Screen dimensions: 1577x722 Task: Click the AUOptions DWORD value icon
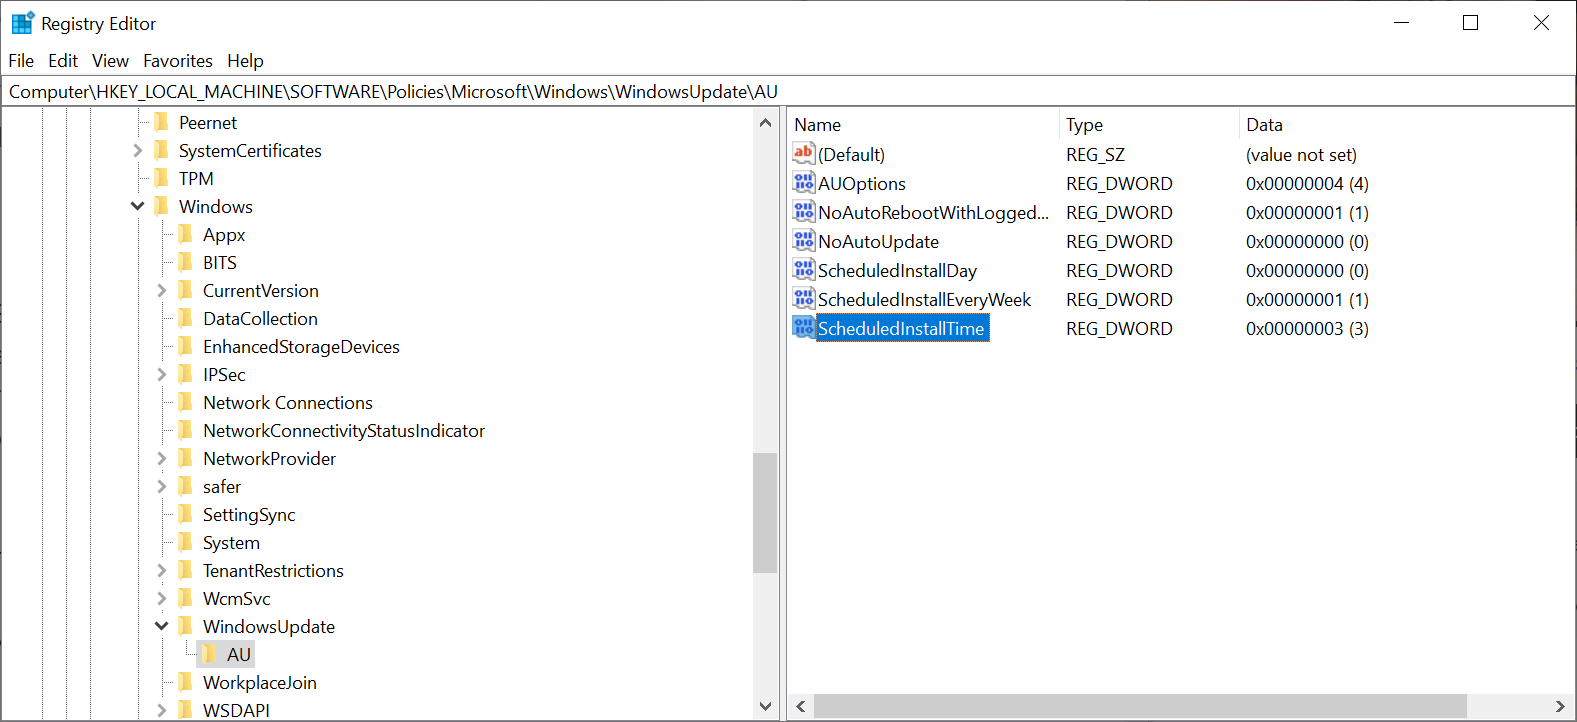pos(804,183)
